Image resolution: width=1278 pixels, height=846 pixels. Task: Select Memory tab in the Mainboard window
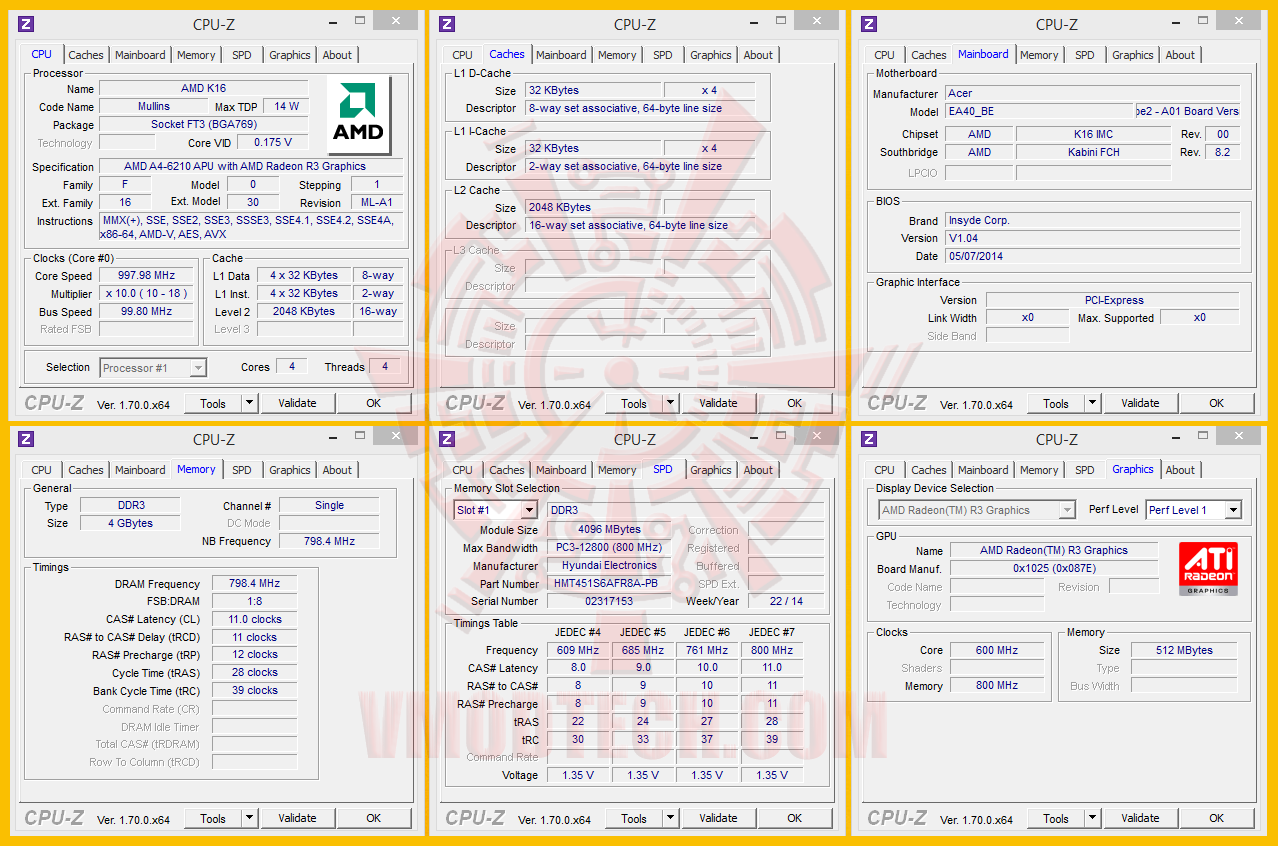tap(1039, 55)
